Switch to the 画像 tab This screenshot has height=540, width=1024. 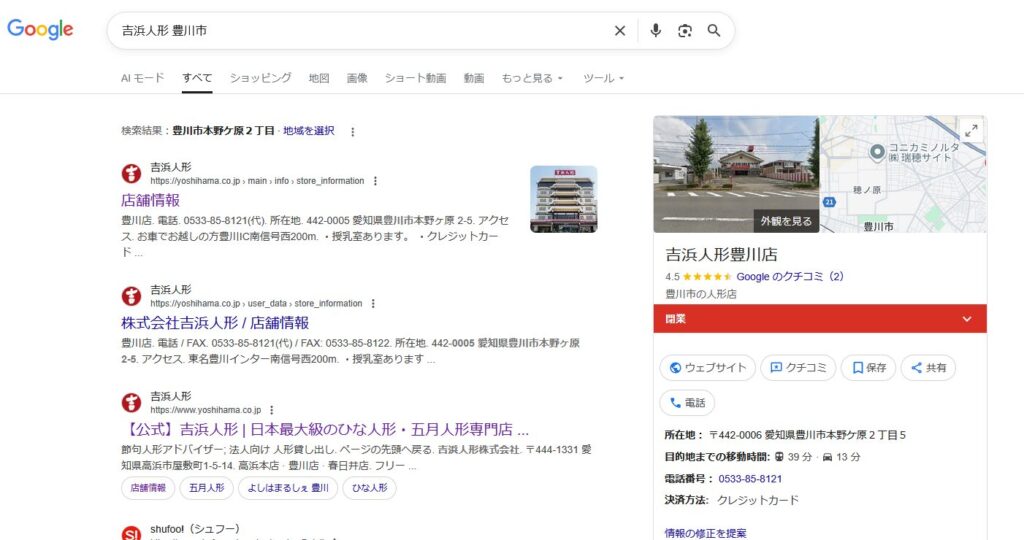pyautogui.click(x=357, y=78)
